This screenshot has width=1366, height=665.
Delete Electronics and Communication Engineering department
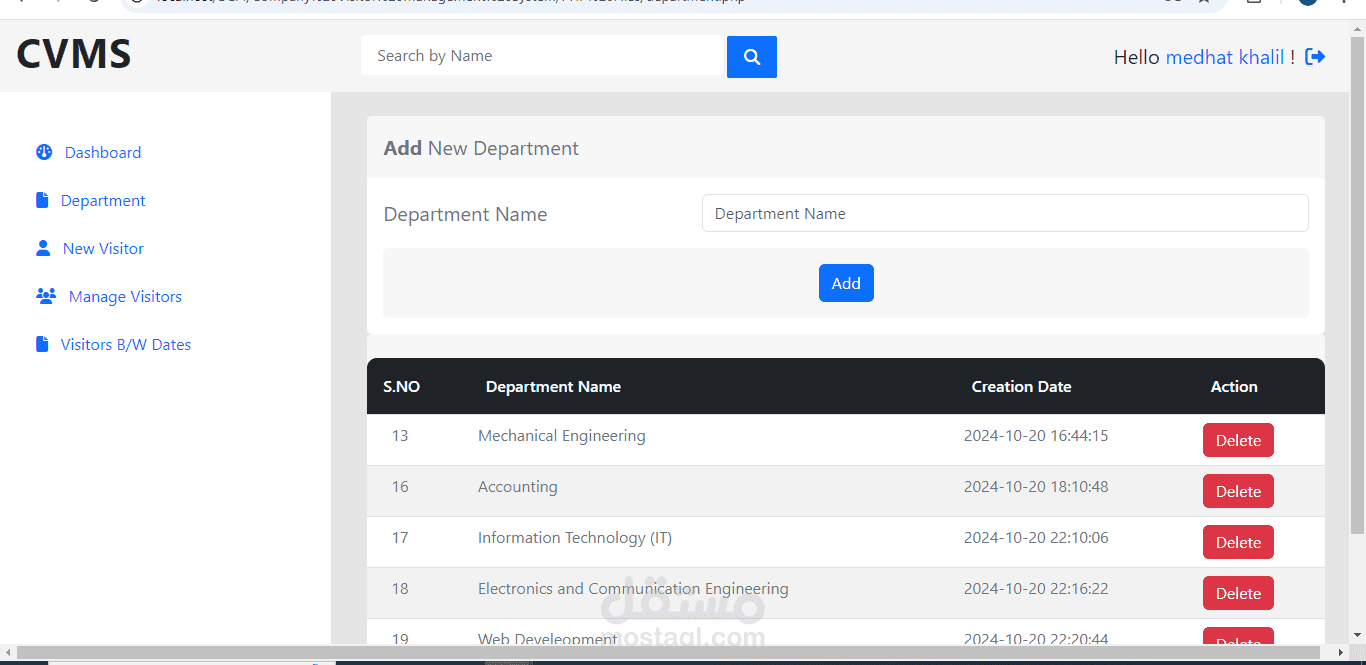1238,593
